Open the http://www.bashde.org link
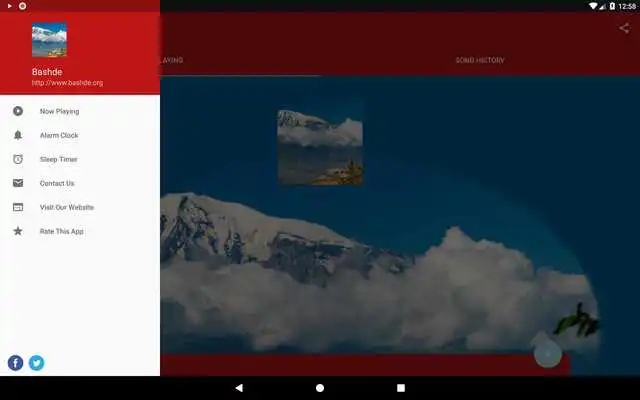640x400 pixels. pyautogui.click(x=67, y=83)
